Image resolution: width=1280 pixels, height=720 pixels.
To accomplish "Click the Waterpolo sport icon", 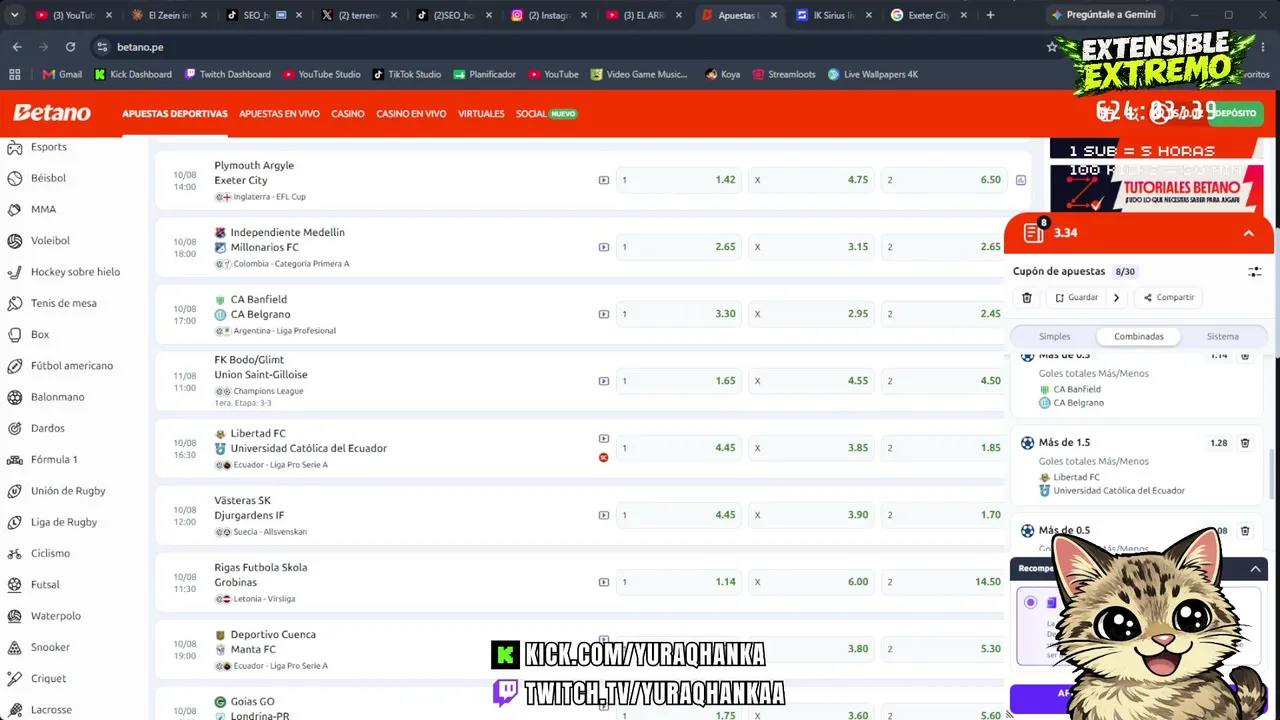I will pyautogui.click(x=14, y=616).
